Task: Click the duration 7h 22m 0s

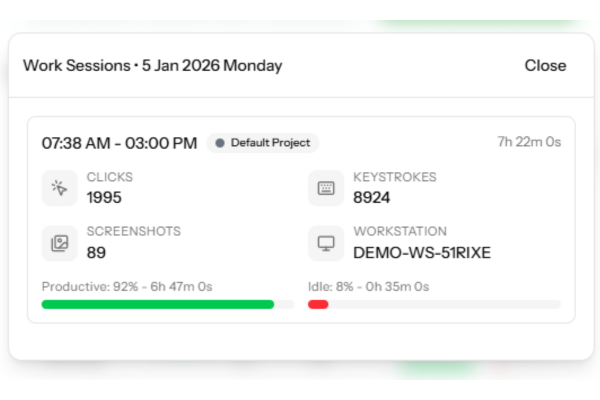Action: [529, 142]
